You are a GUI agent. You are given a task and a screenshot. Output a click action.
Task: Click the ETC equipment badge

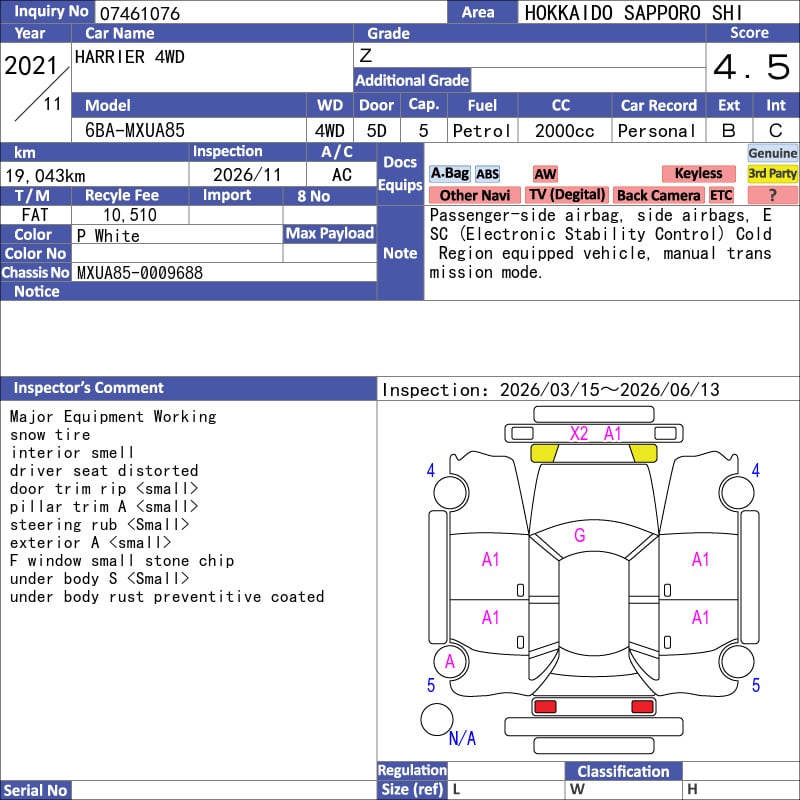click(721, 195)
